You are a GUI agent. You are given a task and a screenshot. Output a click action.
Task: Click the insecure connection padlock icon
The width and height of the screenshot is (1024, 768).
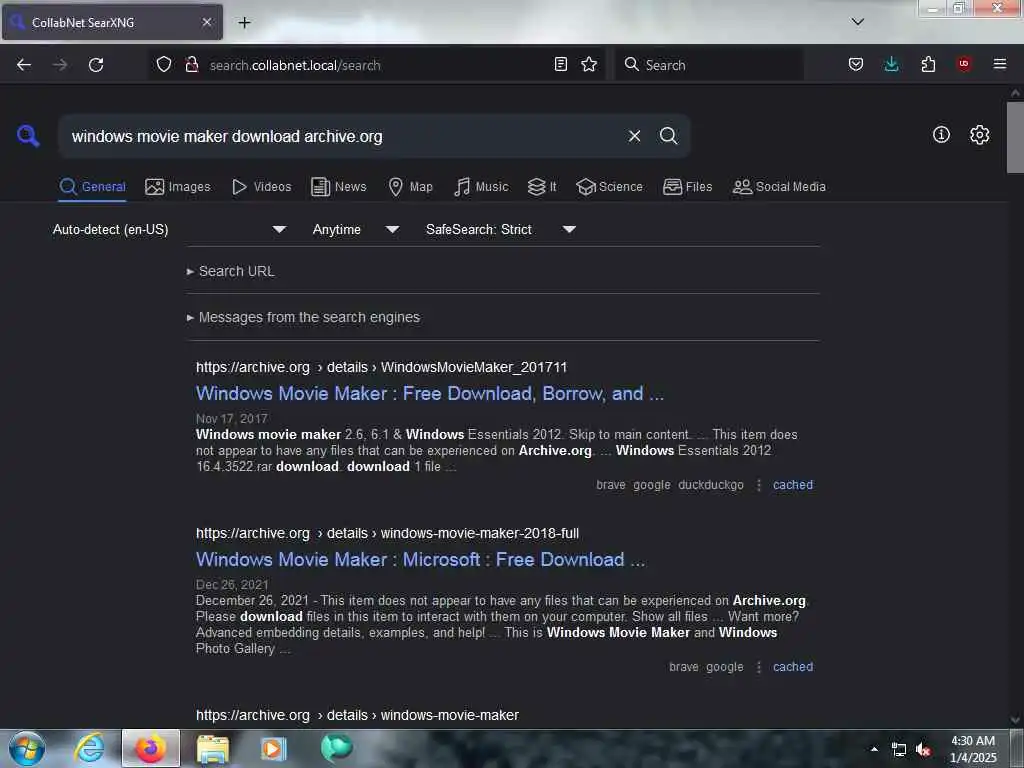click(x=192, y=65)
